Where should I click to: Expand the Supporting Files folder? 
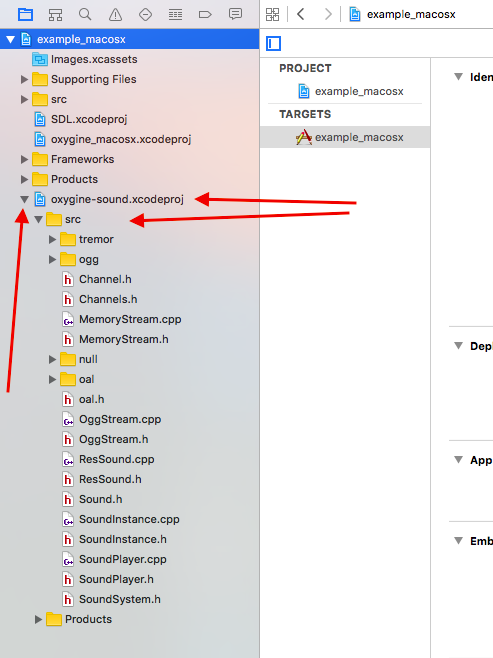tap(24, 79)
